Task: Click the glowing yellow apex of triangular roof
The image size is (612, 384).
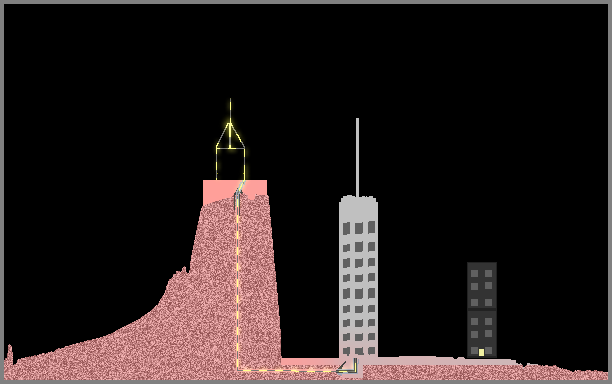Action: [x=230, y=125]
